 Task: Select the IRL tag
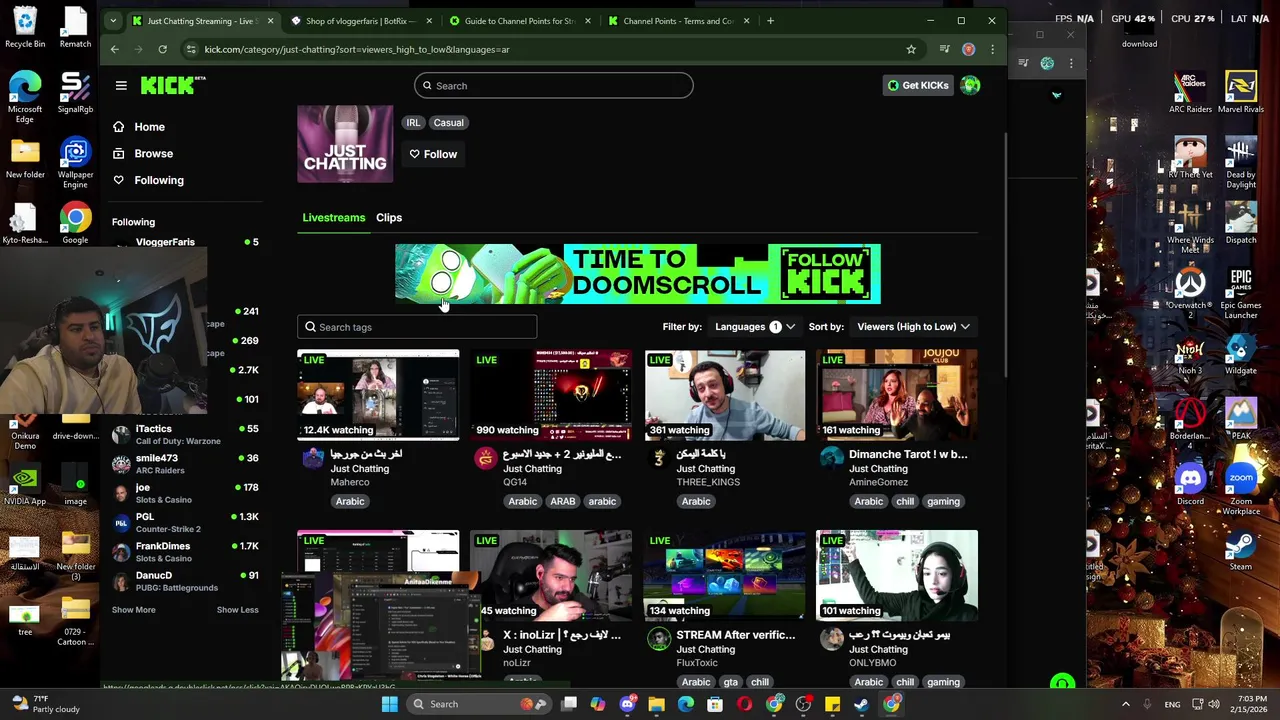click(x=413, y=123)
